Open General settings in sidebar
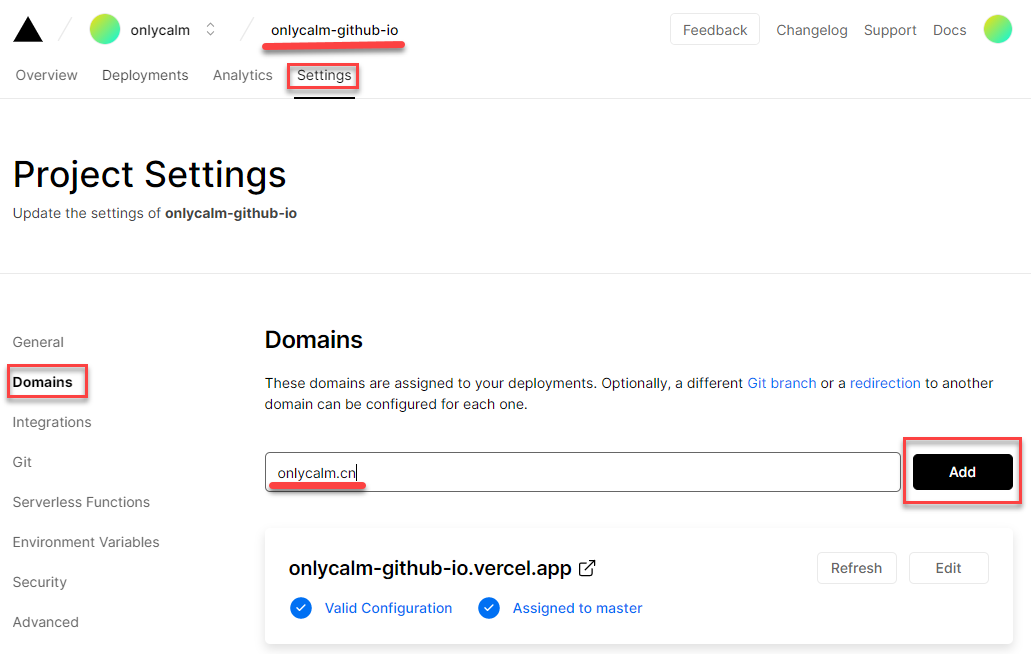This screenshot has height=654, width=1031. (x=38, y=342)
